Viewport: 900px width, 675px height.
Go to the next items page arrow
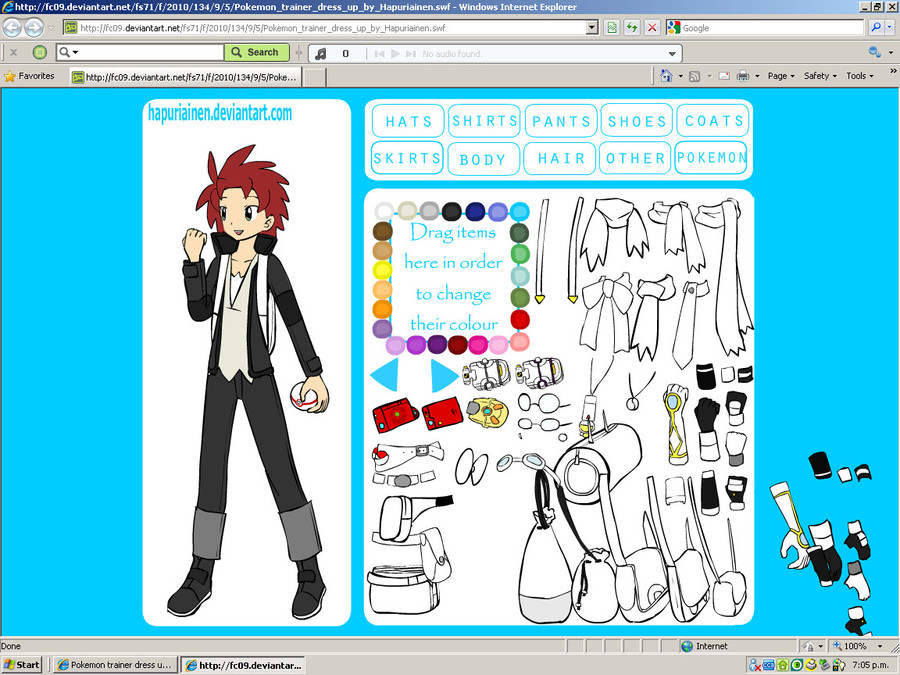[x=444, y=375]
